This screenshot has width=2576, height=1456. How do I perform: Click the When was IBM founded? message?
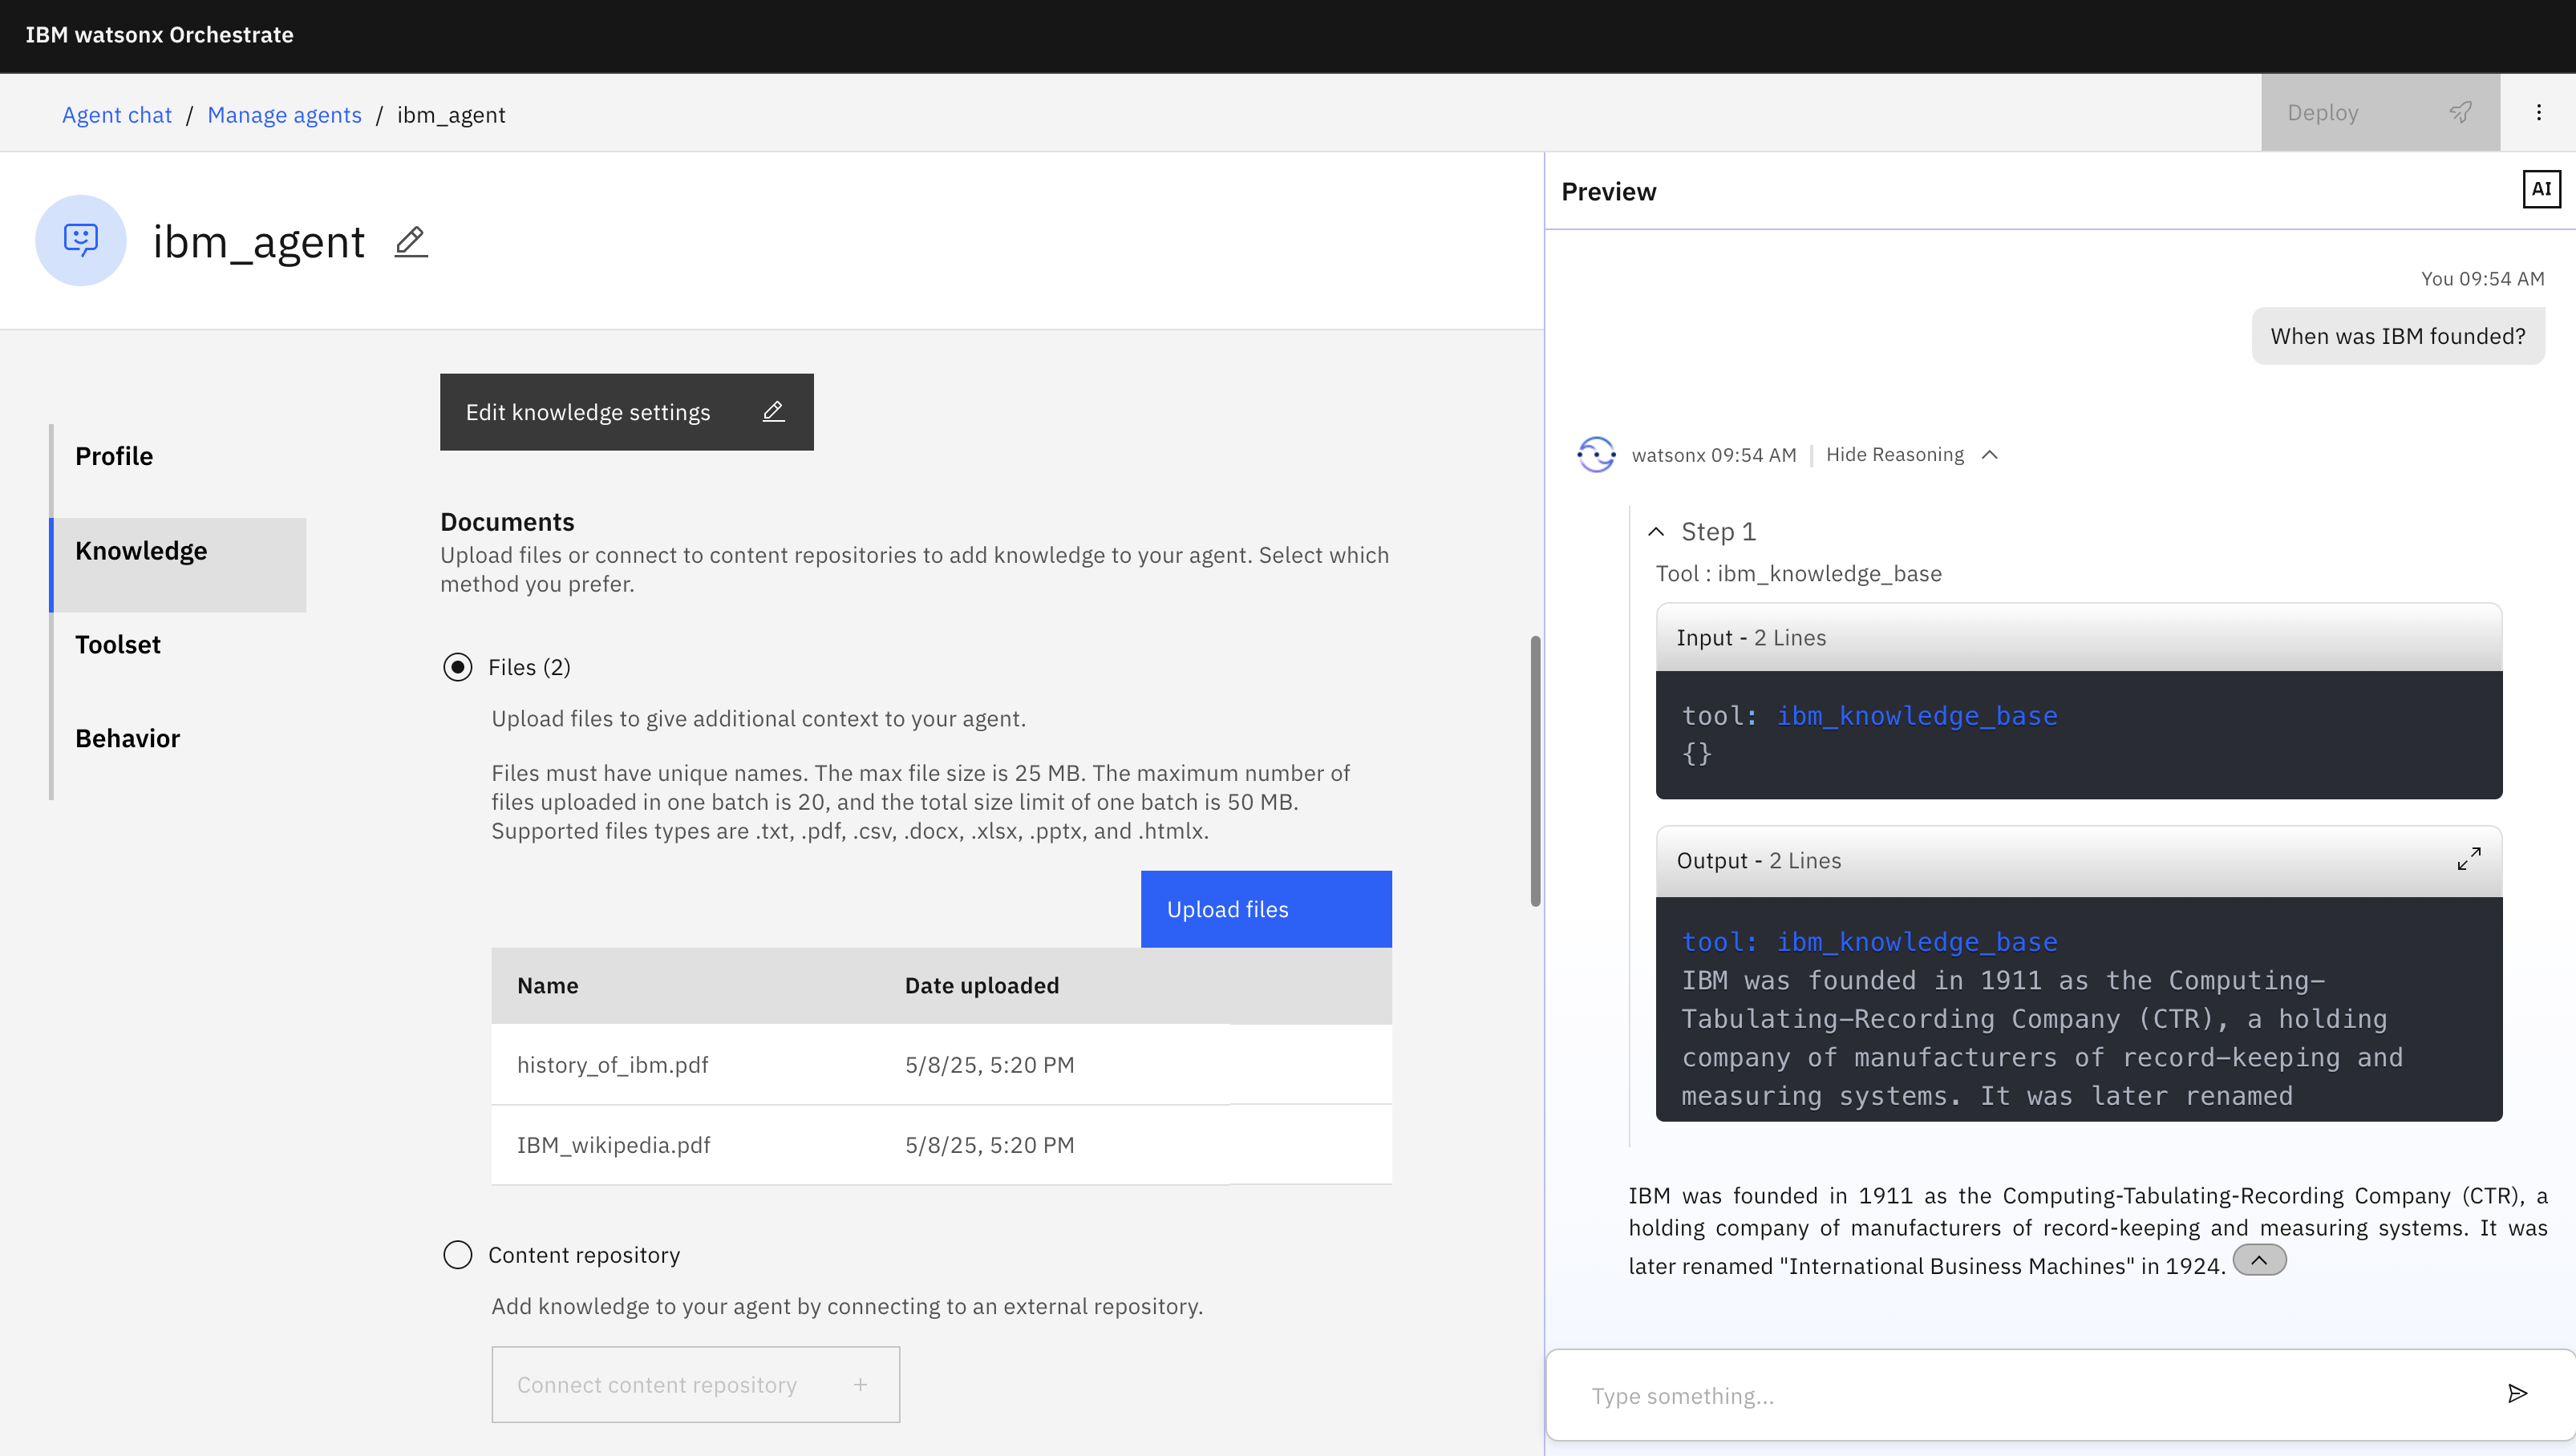pos(2397,336)
